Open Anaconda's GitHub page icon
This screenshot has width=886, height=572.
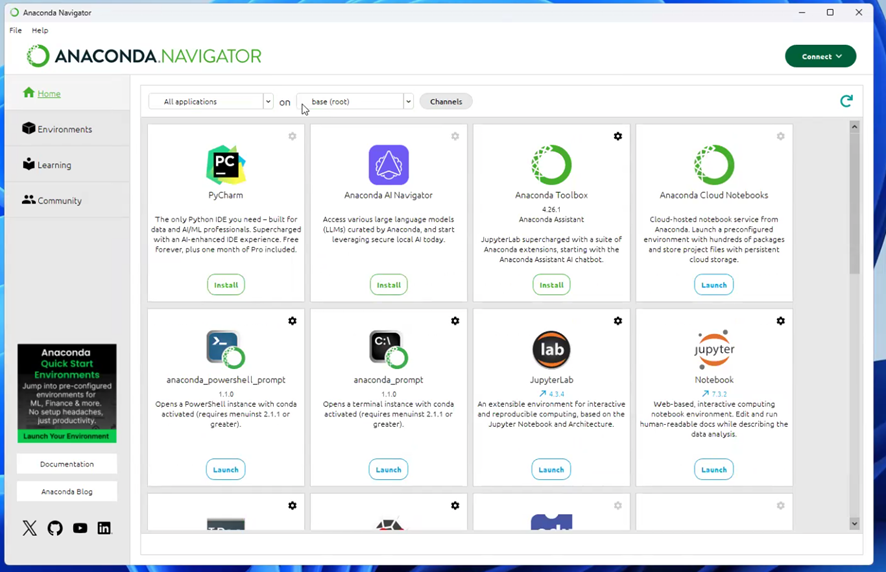tap(55, 528)
